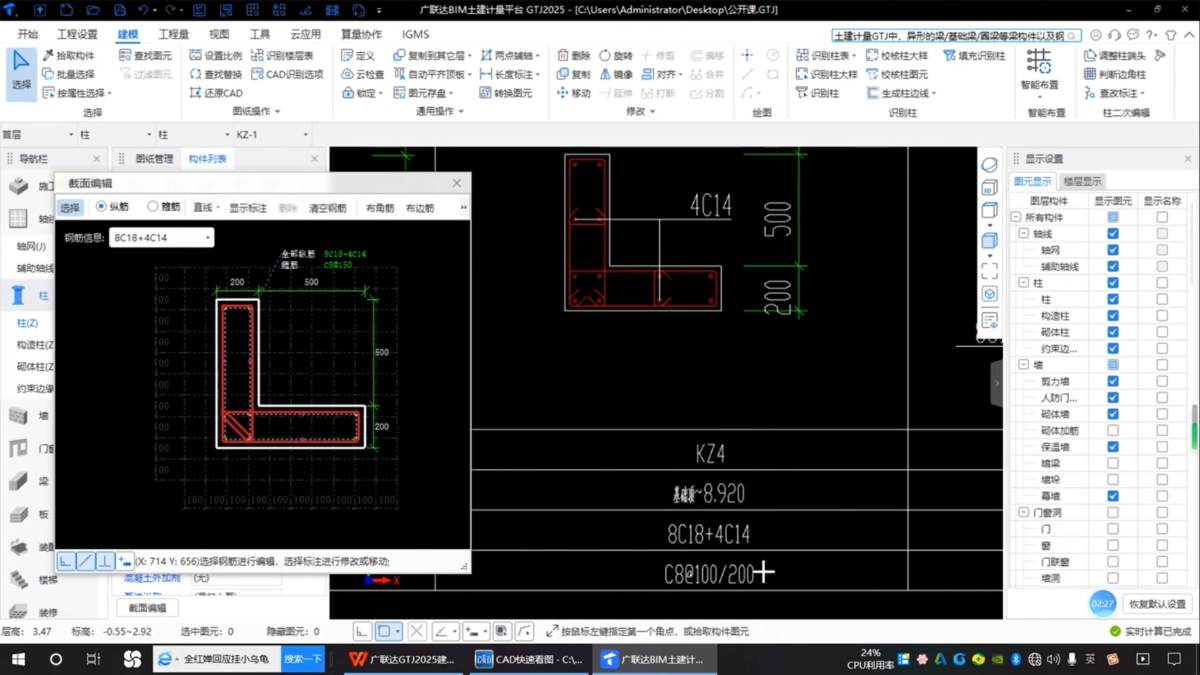Click 旋转 rotate tool

click(616, 56)
